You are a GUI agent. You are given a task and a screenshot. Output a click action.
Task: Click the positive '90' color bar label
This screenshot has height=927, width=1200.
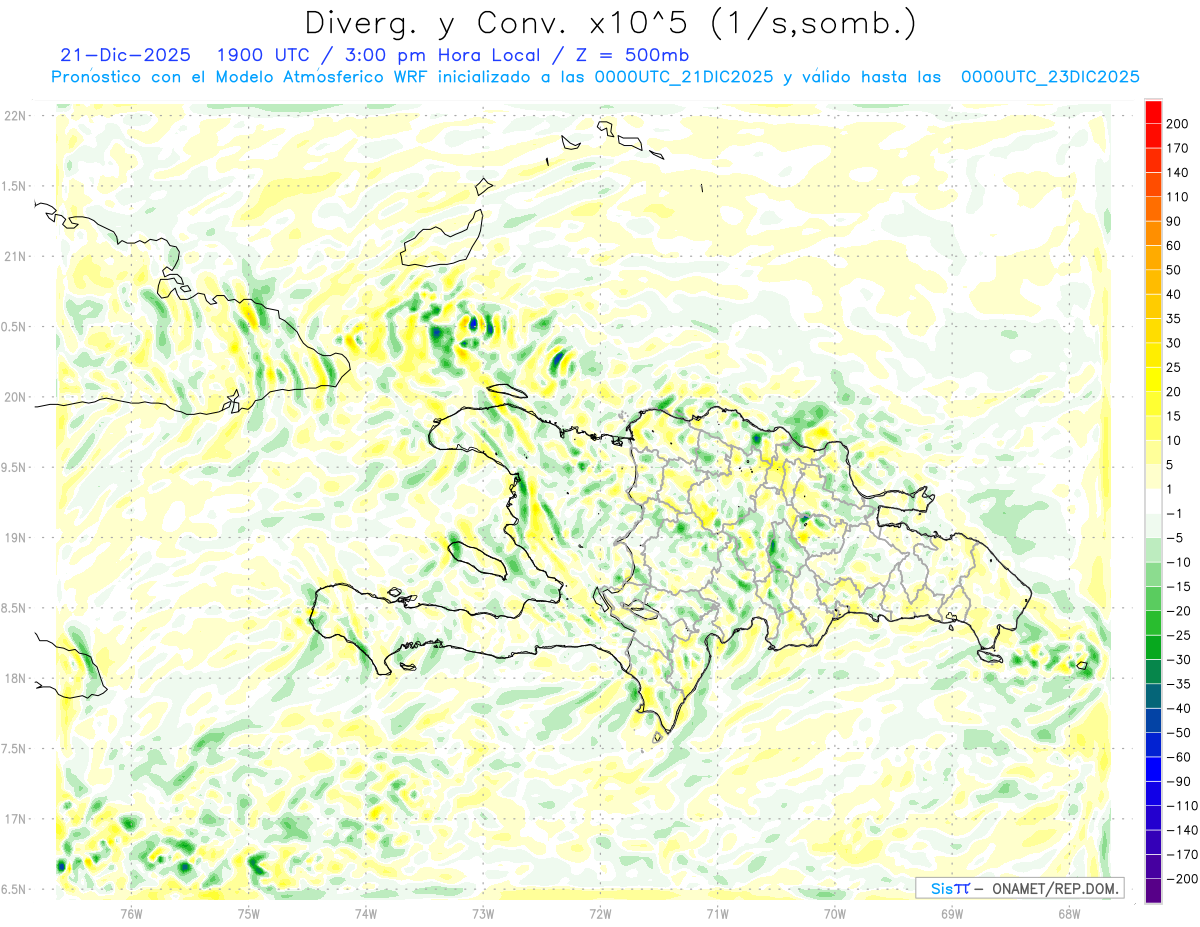pos(1174,221)
